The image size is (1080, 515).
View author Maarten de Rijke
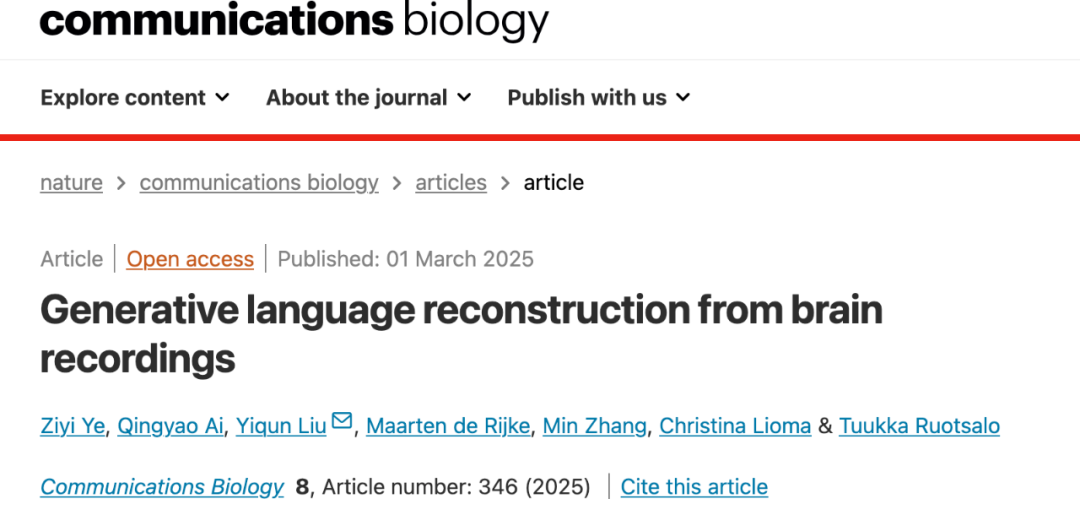(448, 426)
